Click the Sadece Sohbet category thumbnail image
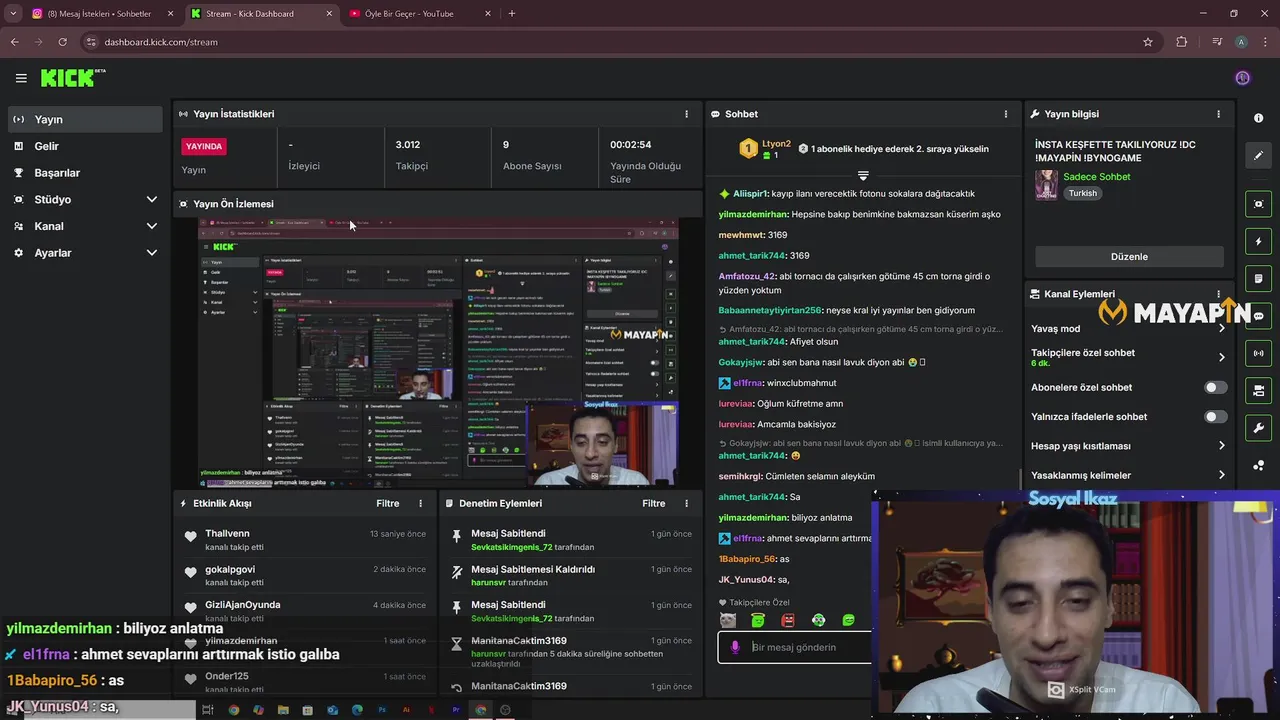The width and height of the screenshot is (1280, 720). coord(1046,185)
